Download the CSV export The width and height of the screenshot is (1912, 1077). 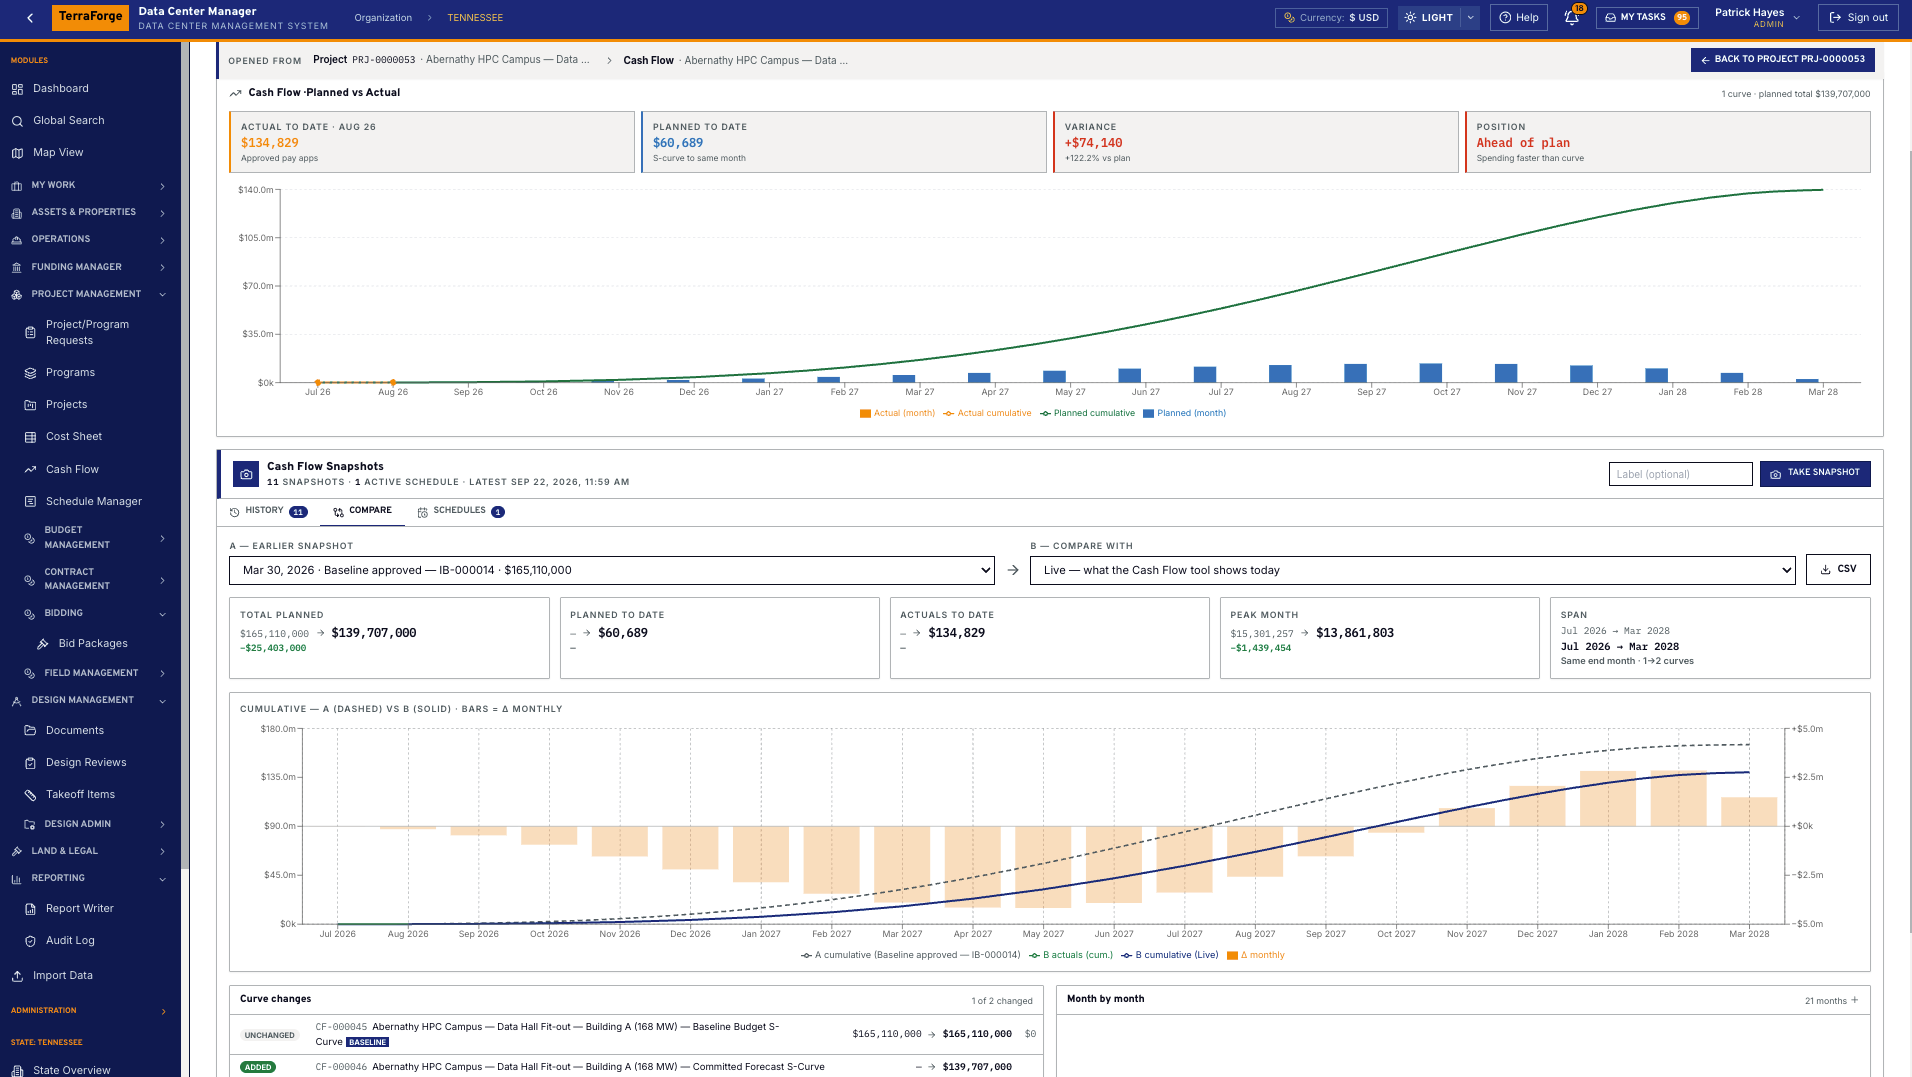click(x=1838, y=569)
